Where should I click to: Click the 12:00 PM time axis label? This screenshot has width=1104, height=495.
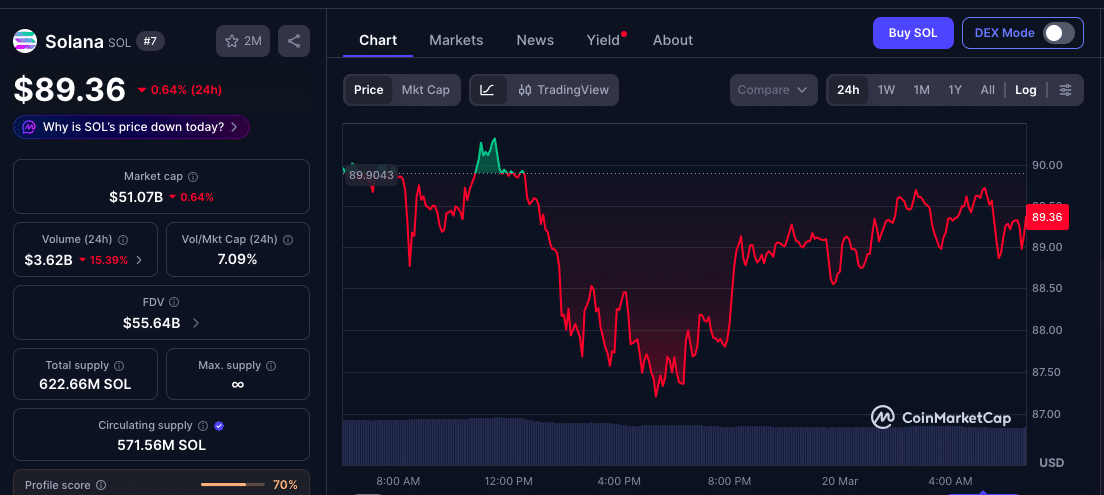pos(509,482)
